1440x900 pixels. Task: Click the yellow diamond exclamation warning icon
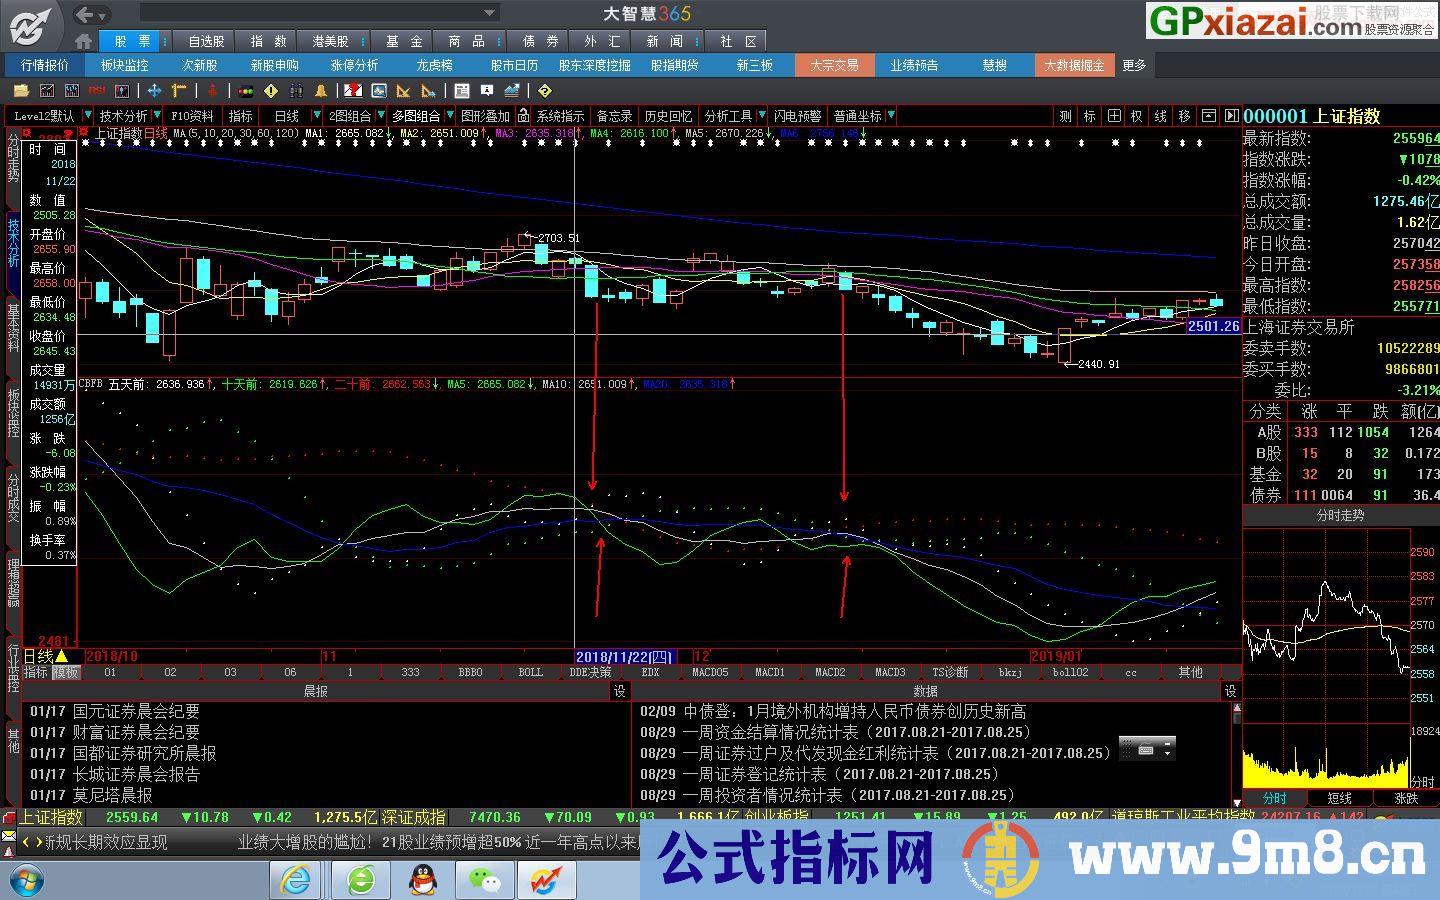point(271,90)
